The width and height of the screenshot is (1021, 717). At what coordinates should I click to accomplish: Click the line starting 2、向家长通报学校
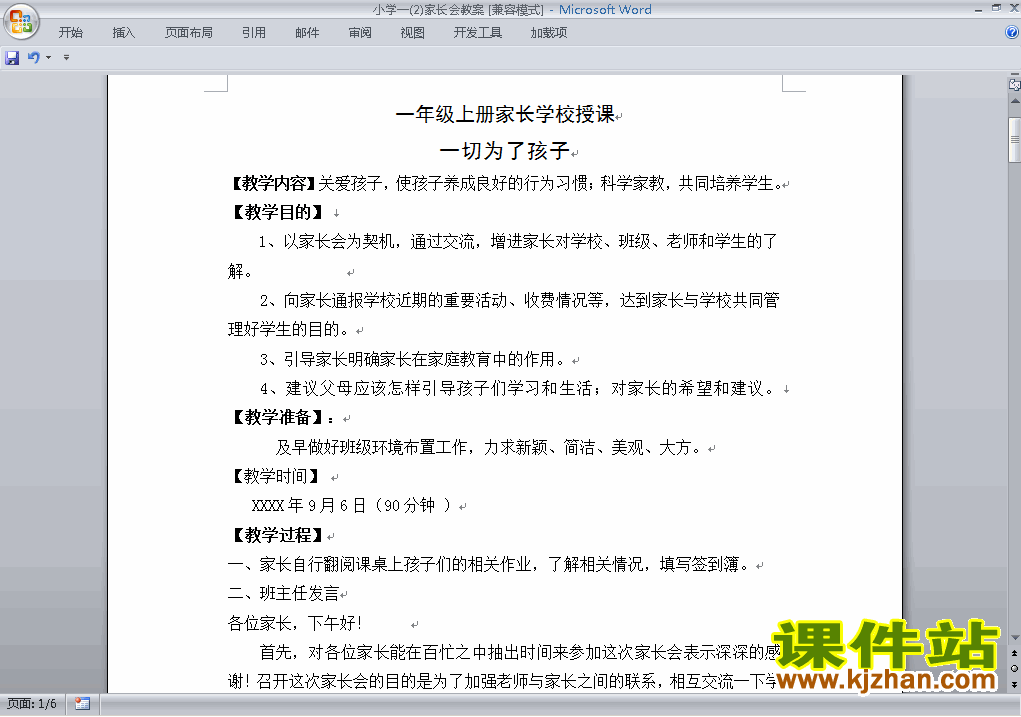coord(519,300)
